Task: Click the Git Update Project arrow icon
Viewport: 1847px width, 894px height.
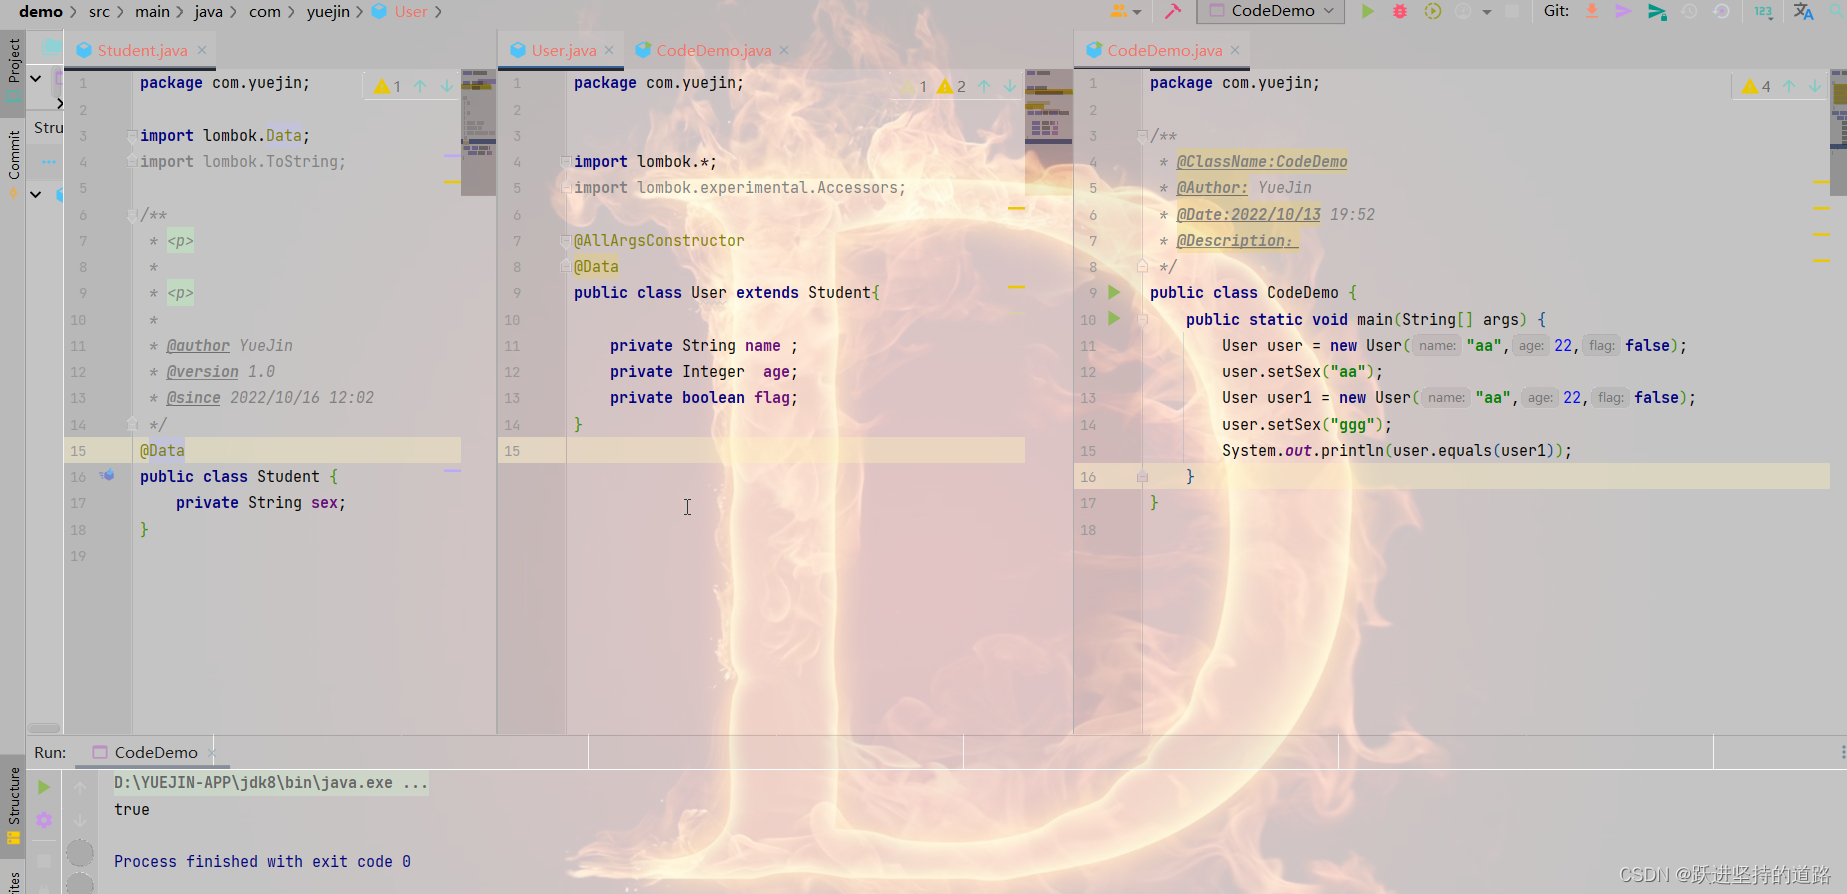Action: click(x=1591, y=11)
